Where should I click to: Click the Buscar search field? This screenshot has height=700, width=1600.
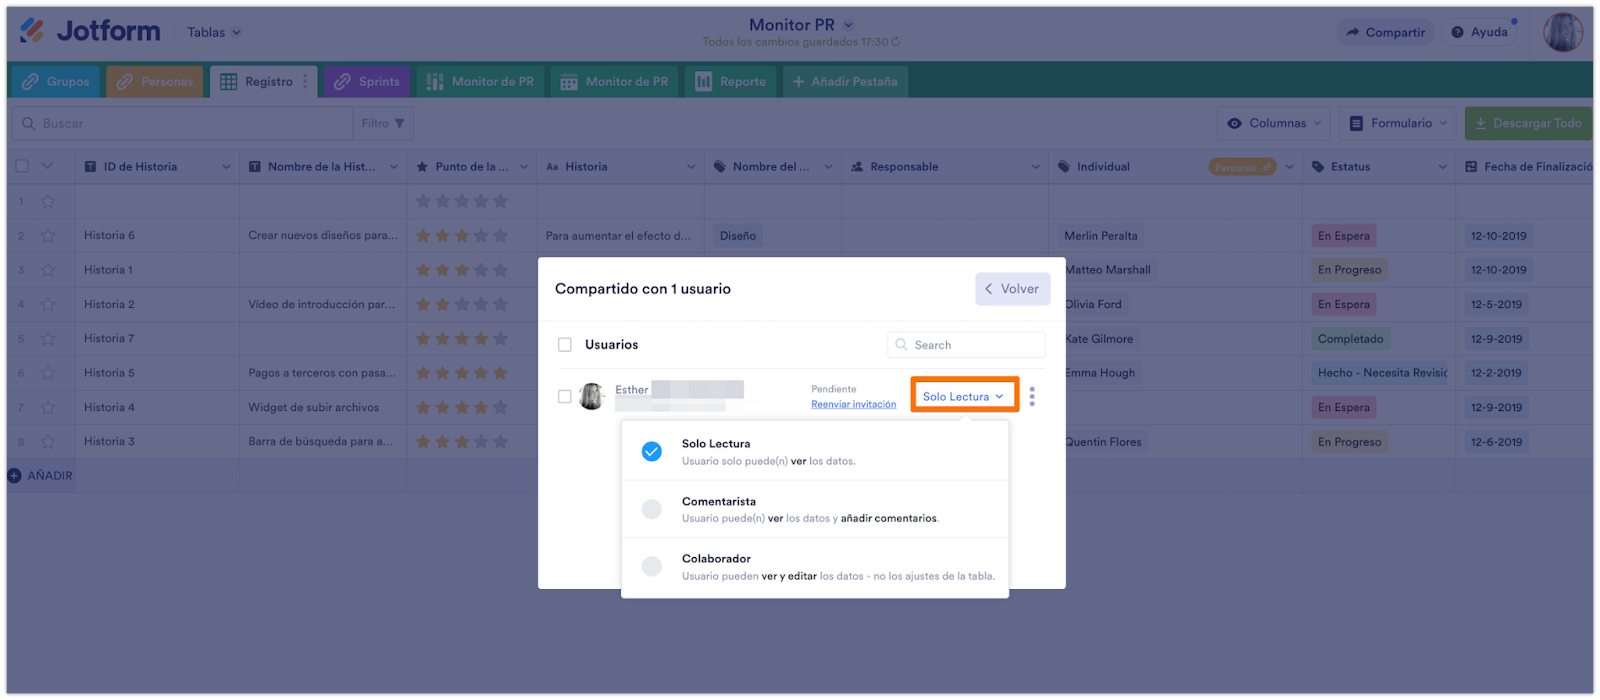coord(182,123)
